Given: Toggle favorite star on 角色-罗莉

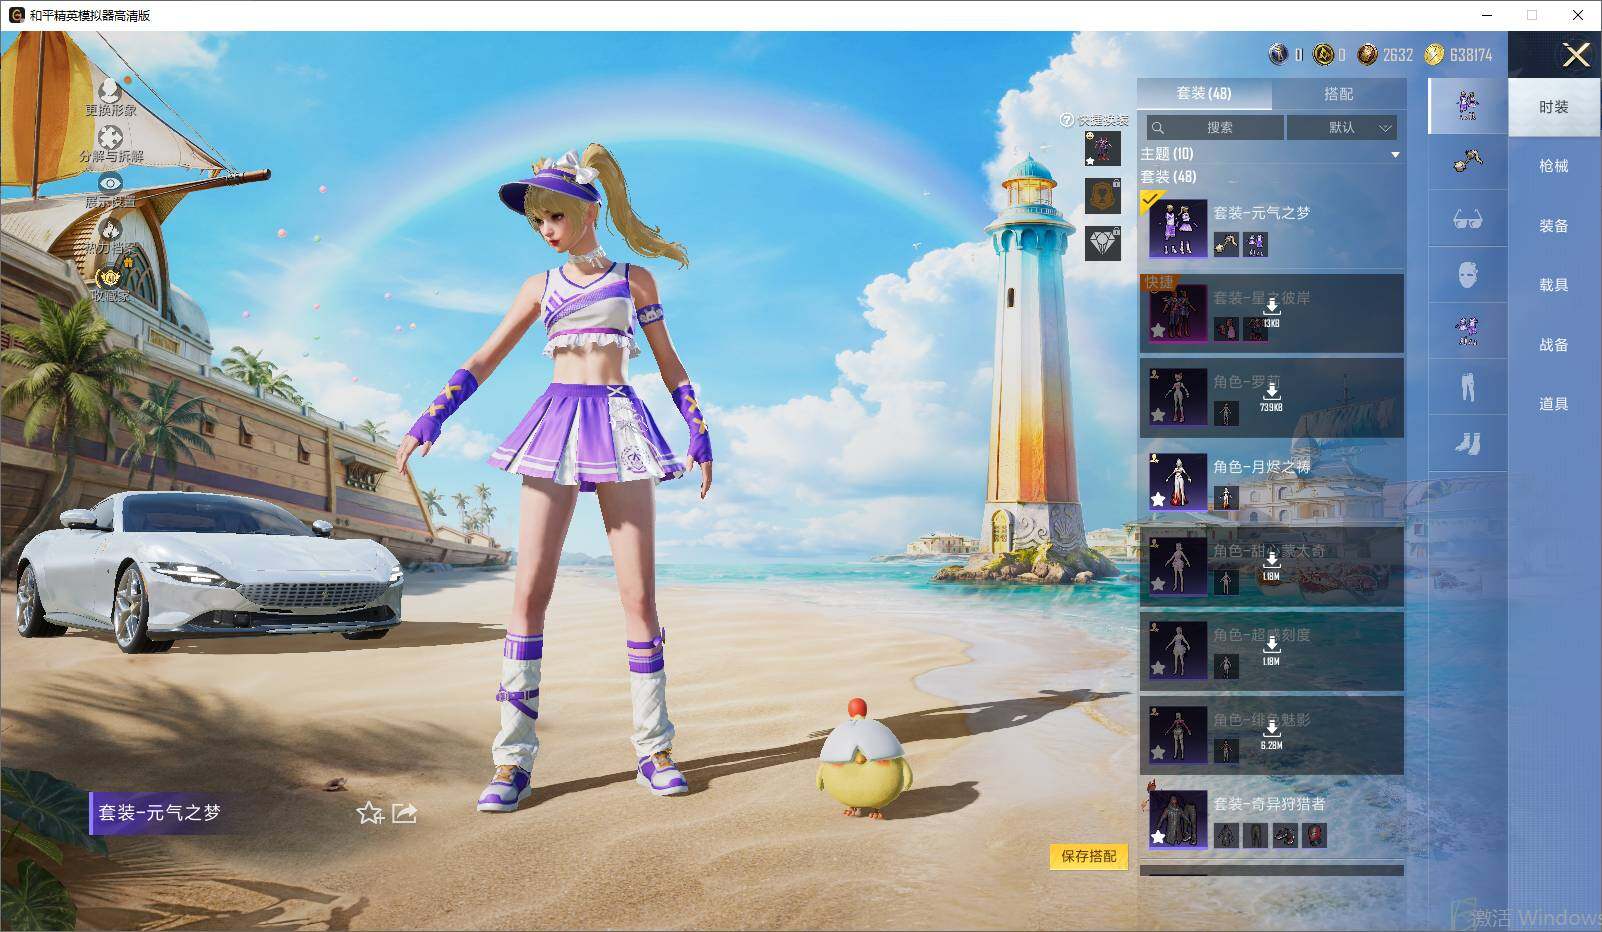Looking at the screenshot, I should click(x=1158, y=414).
